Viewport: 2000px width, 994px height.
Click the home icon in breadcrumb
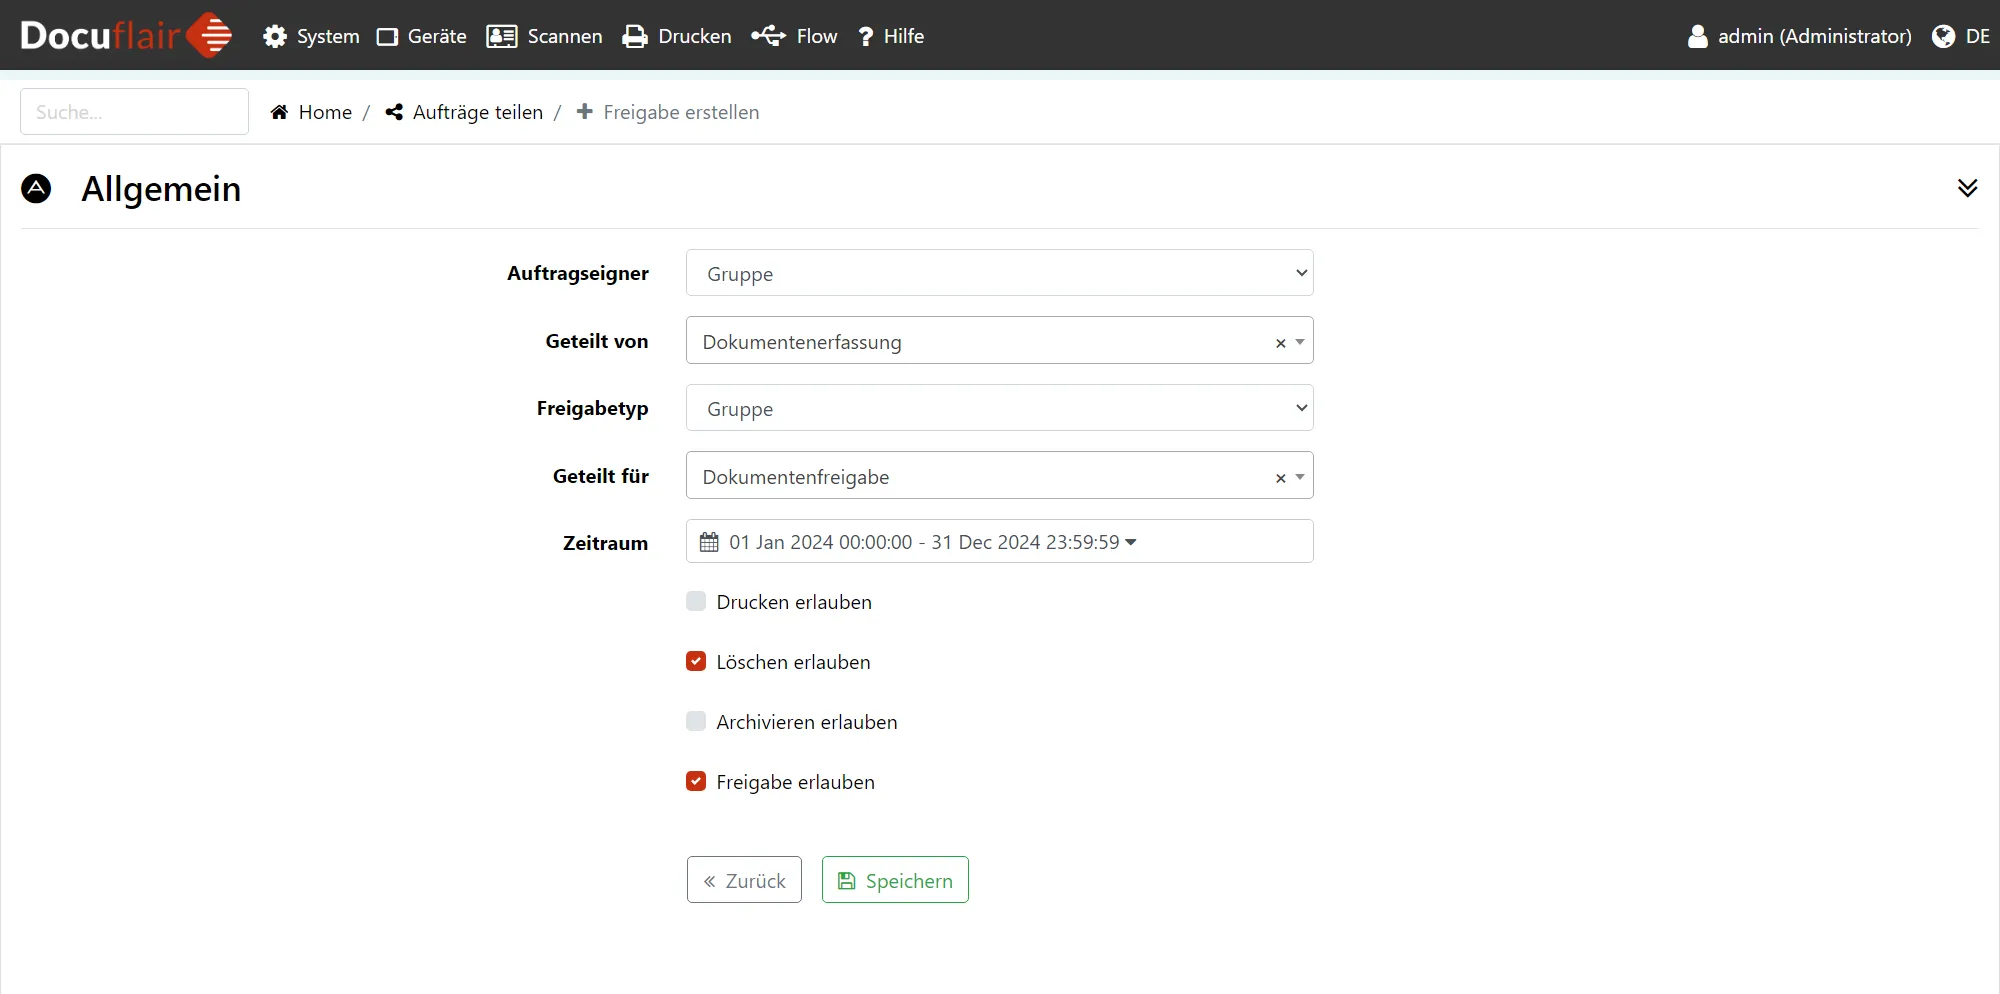click(279, 112)
